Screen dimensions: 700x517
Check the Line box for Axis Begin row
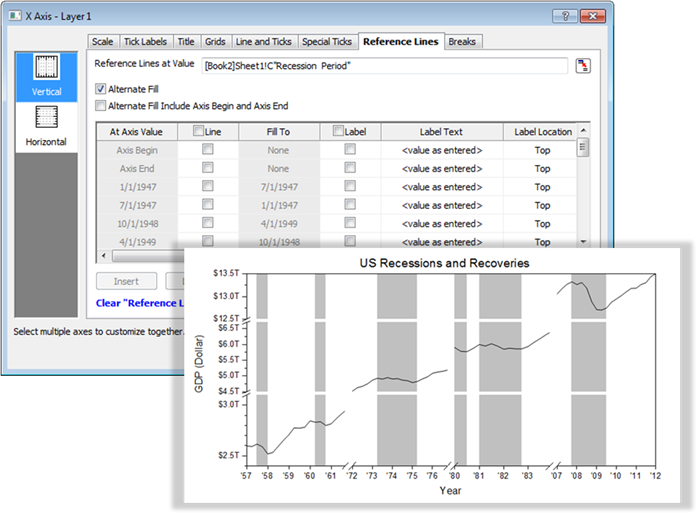(x=207, y=150)
